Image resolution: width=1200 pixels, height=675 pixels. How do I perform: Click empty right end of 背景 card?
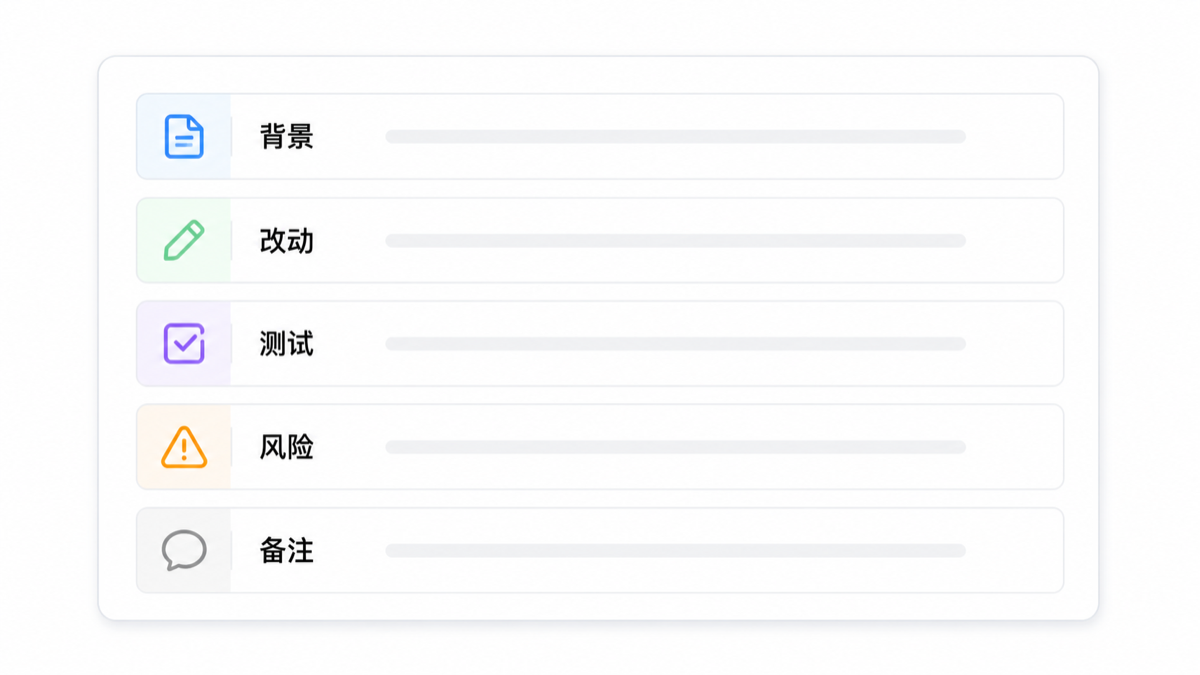[x=1014, y=137]
